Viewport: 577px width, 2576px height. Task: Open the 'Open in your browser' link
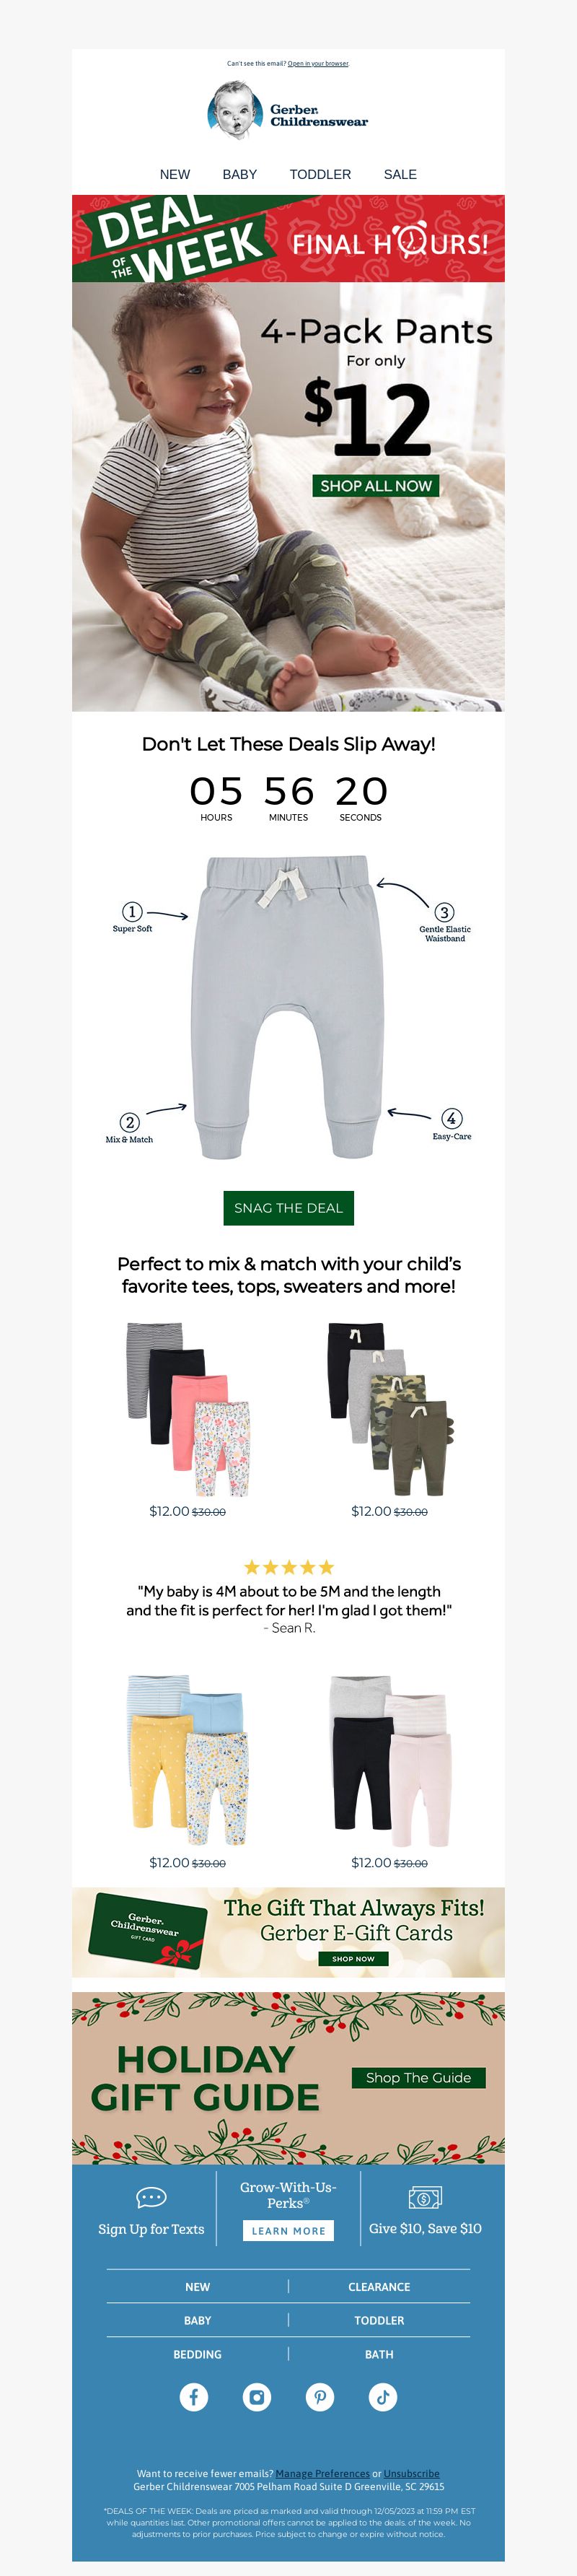coord(318,63)
